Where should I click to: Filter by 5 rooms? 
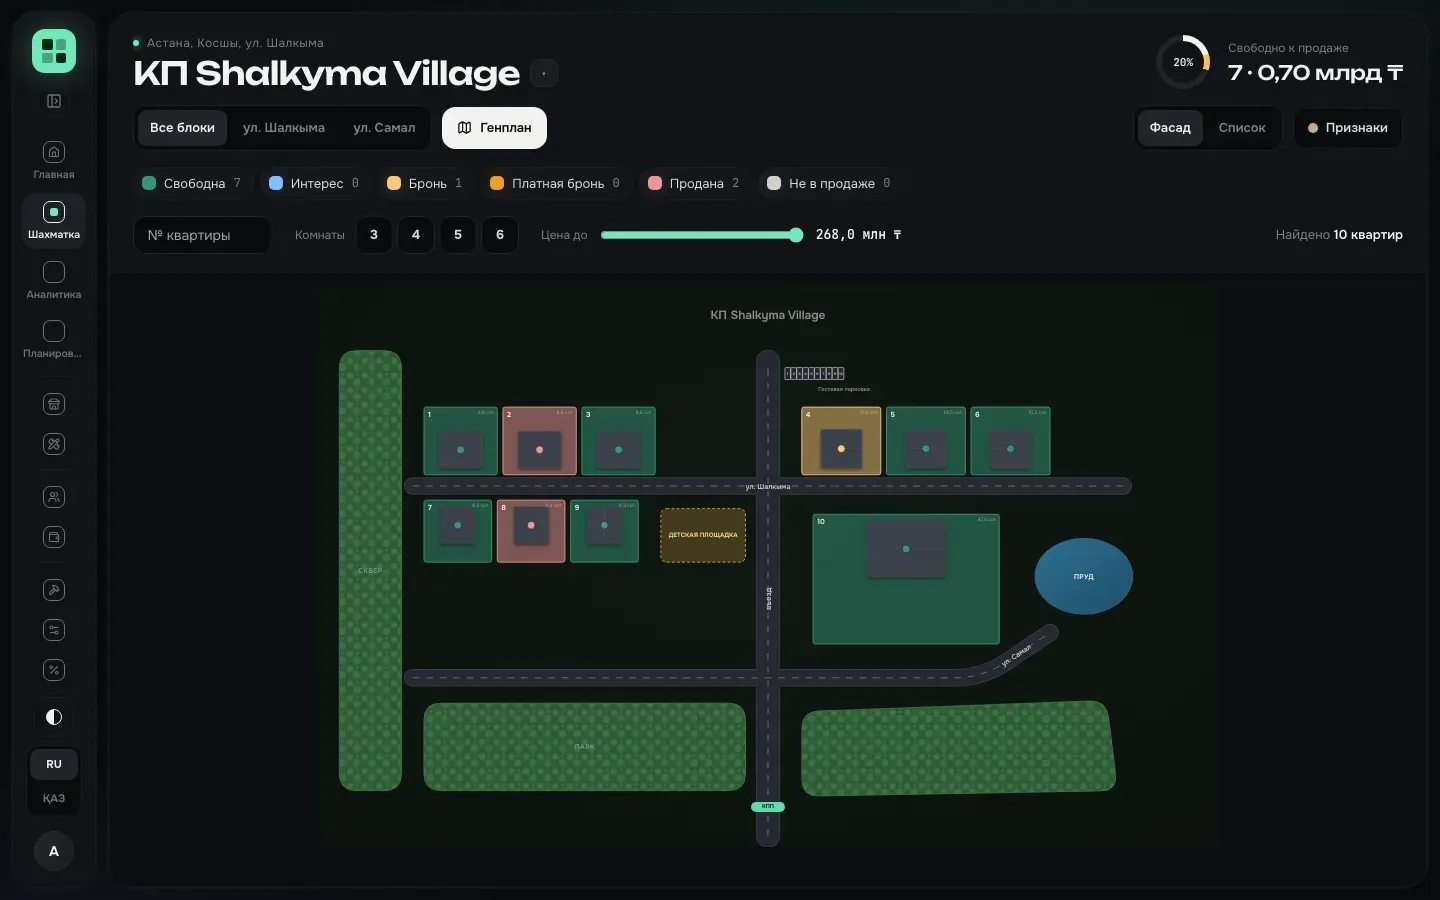(x=458, y=235)
